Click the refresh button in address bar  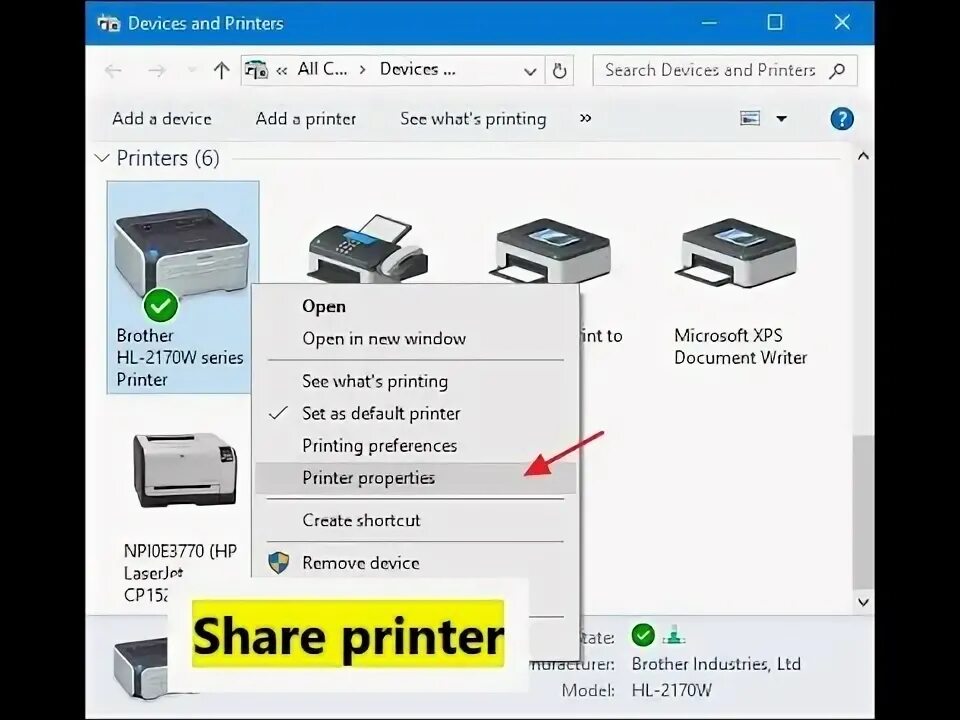(559, 70)
